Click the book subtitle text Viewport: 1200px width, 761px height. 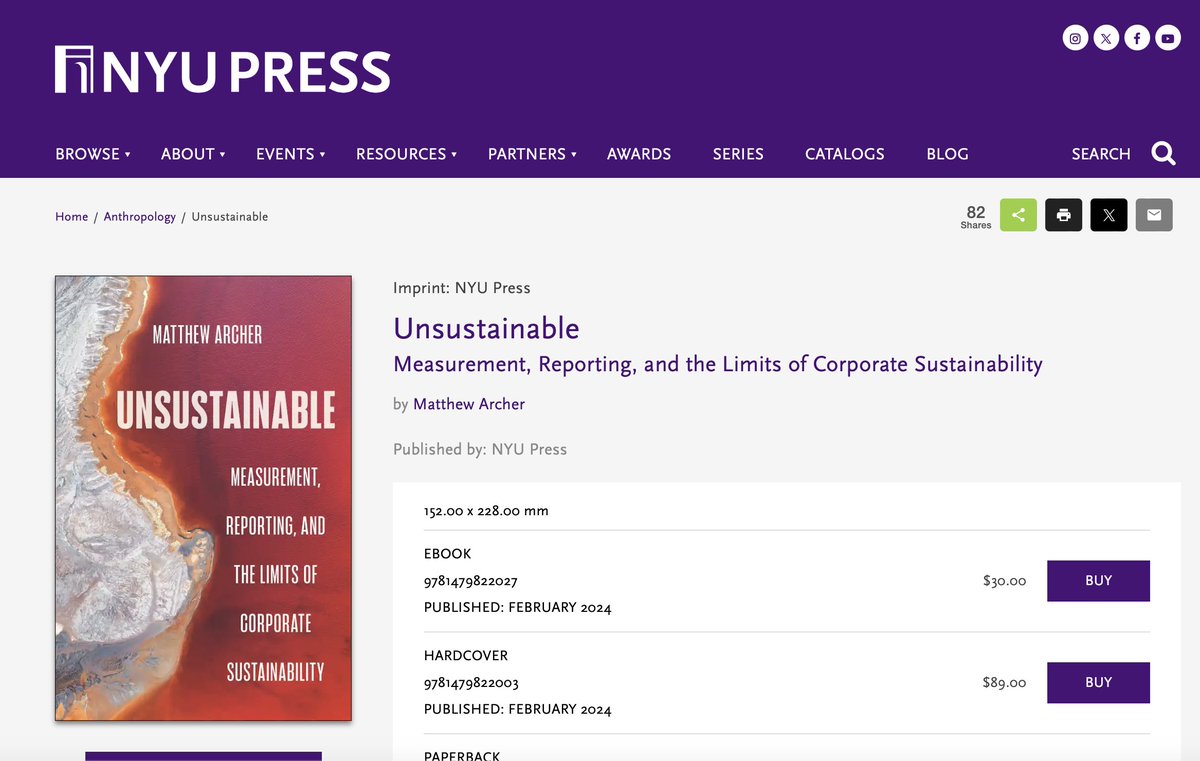tap(718, 364)
